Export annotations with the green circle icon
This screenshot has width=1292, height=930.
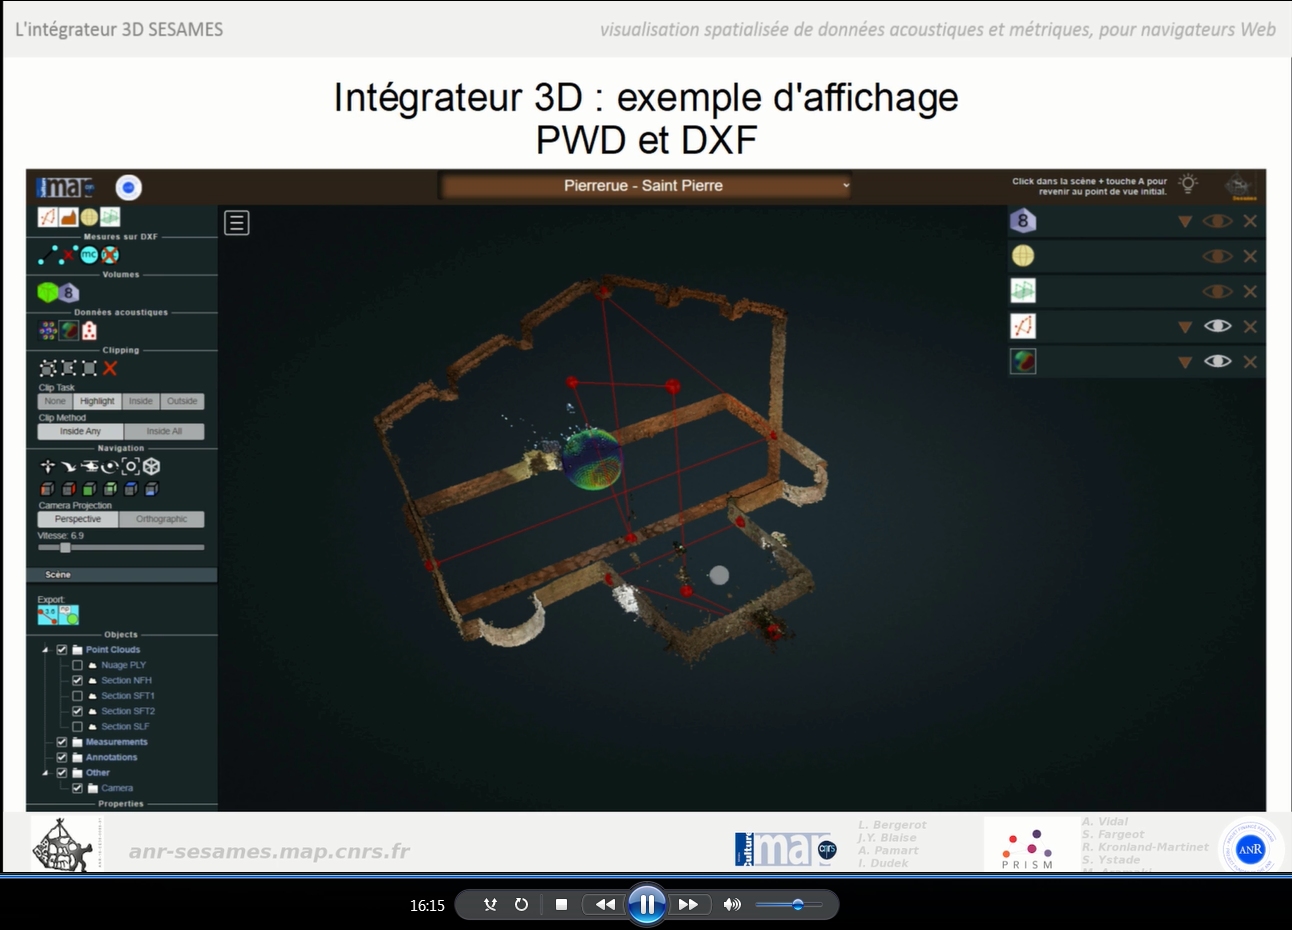tap(68, 615)
